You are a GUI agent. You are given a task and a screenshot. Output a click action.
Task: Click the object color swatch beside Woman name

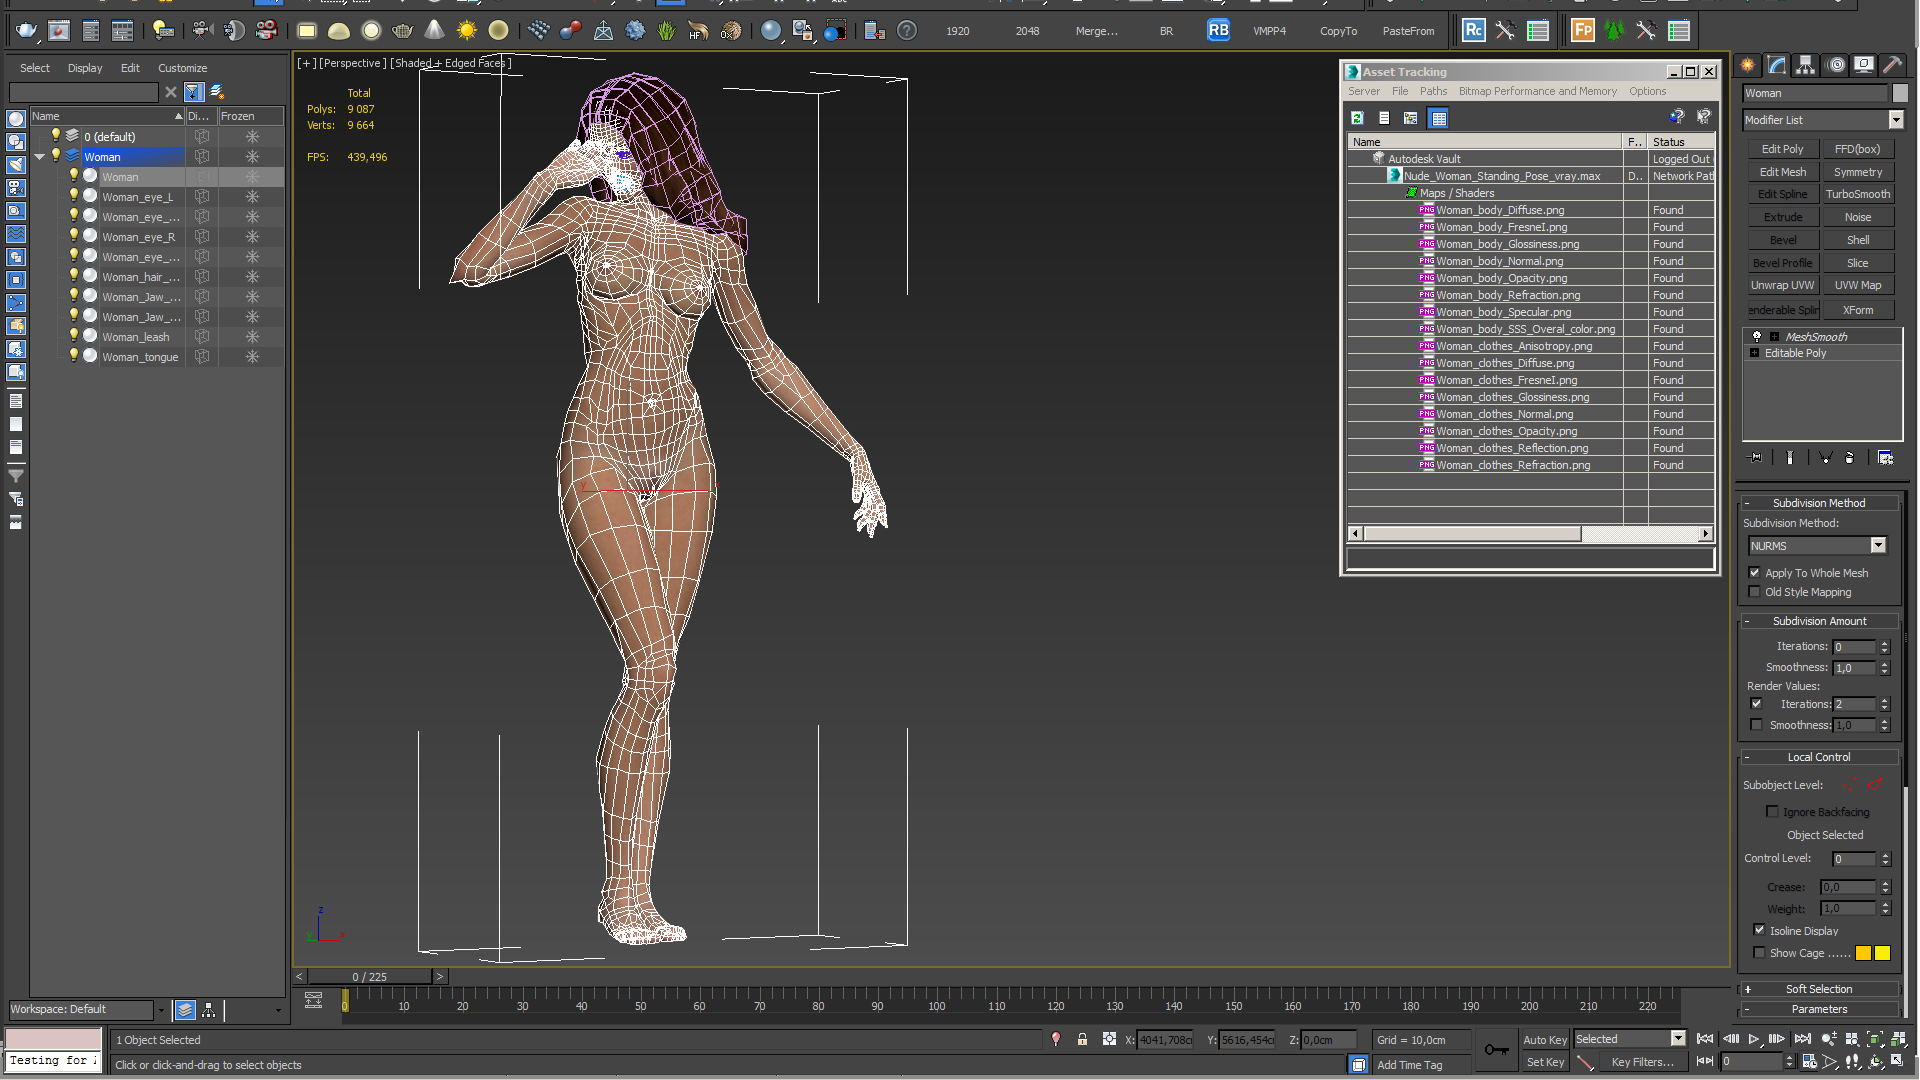coord(1900,93)
